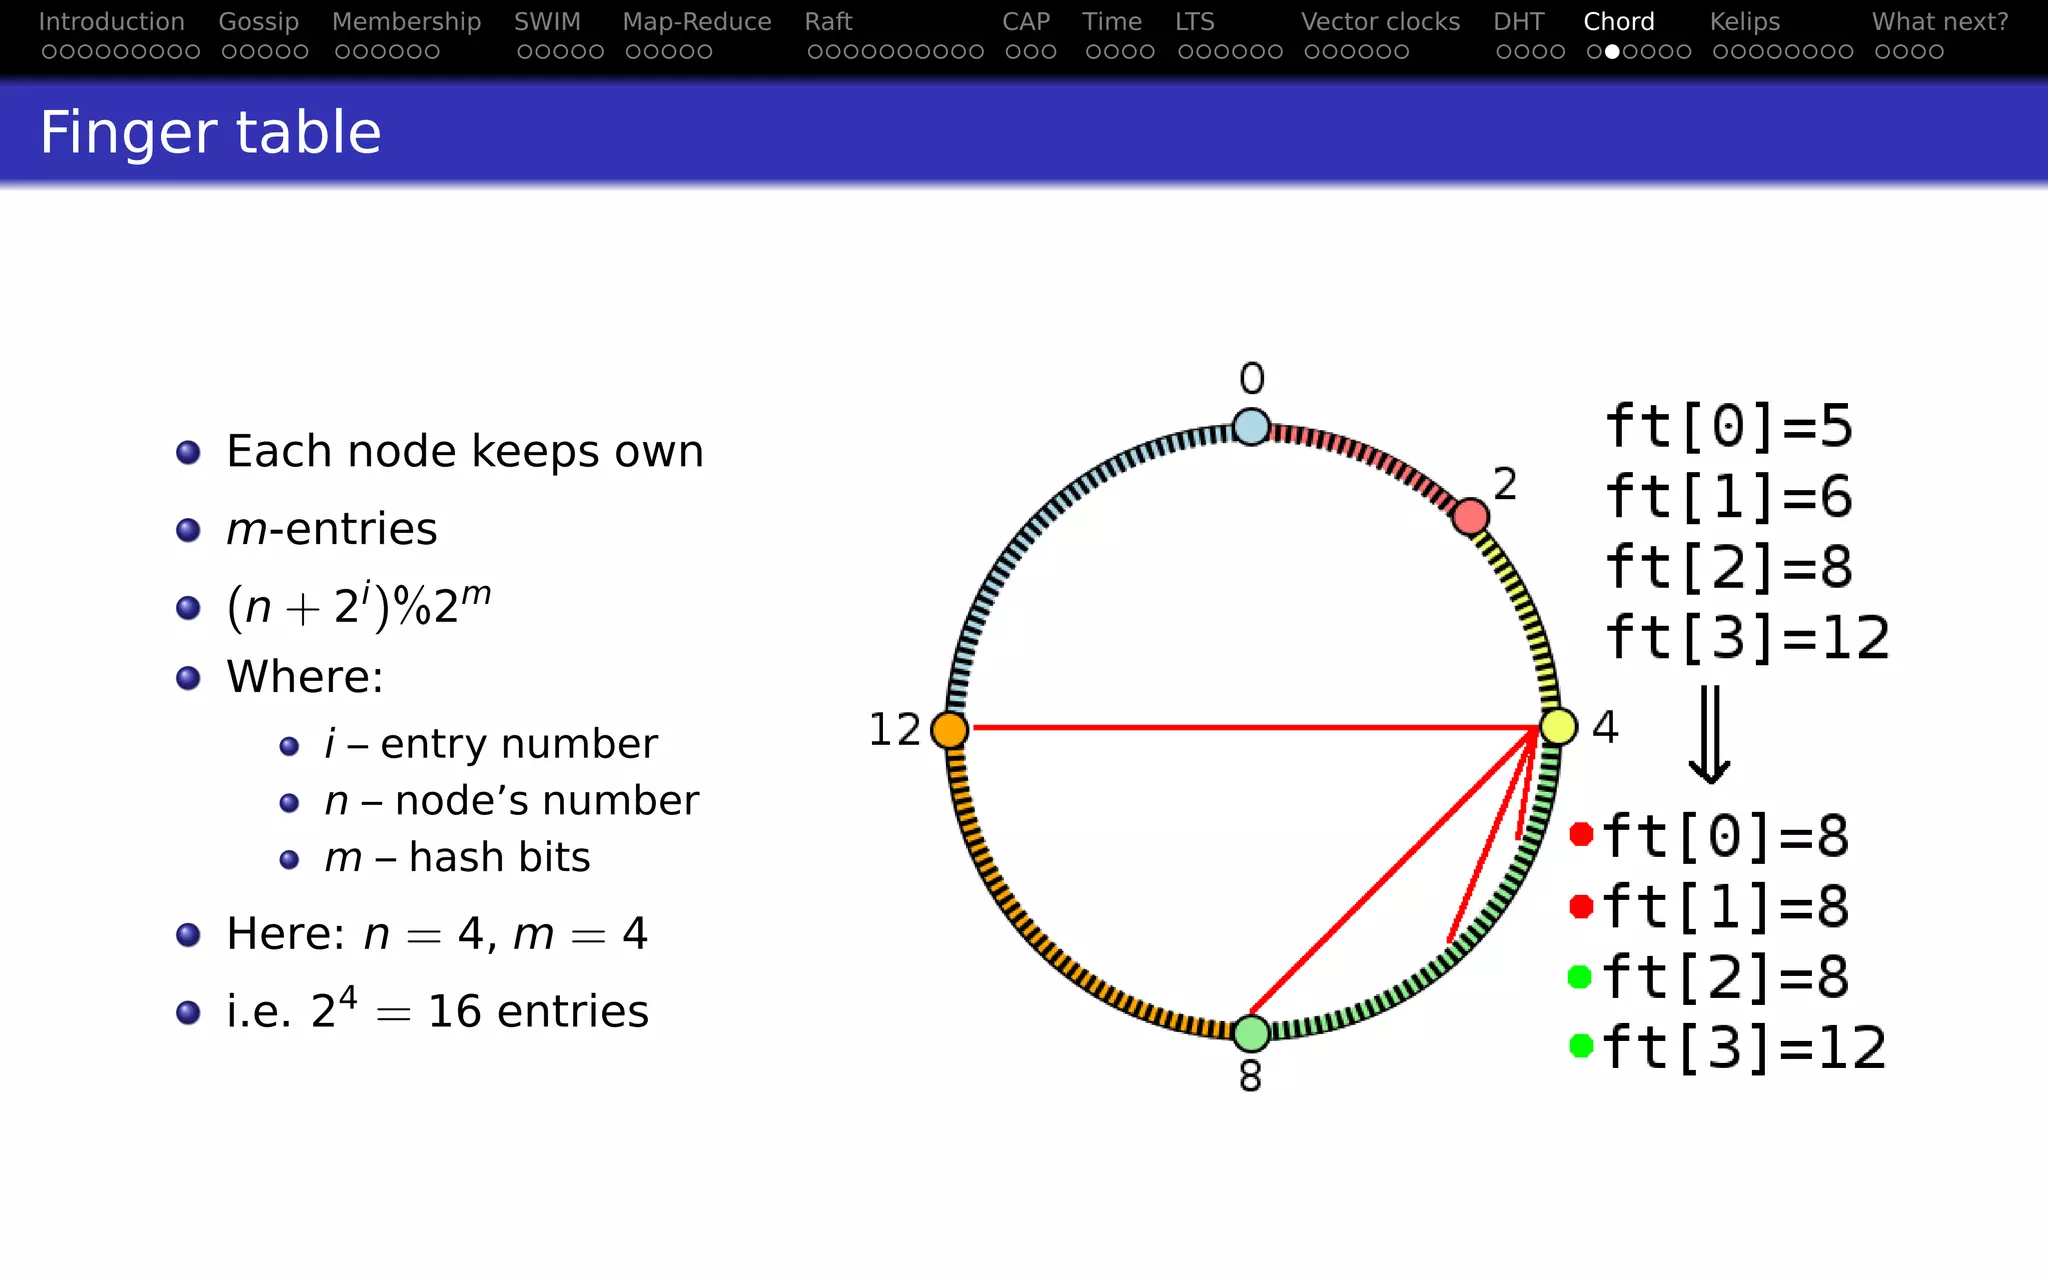Viewport: 2048px width, 1280px height.
Task: Click the red bullet beside ft[0]=8
Action: pyautogui.click(x=1581, y=834)
